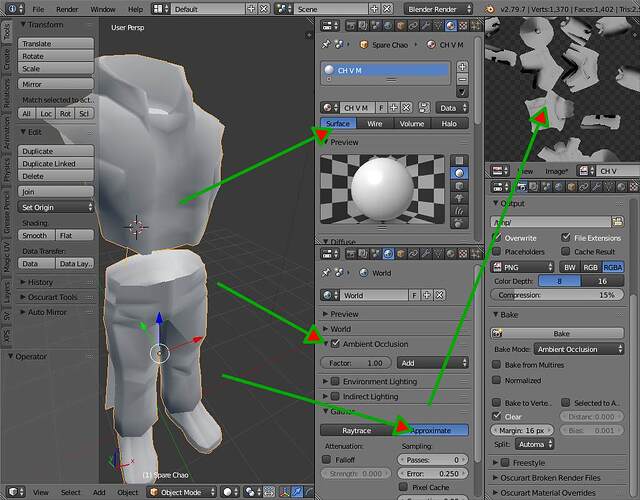Open Data link dropdown for material

(x=451, y=108)
